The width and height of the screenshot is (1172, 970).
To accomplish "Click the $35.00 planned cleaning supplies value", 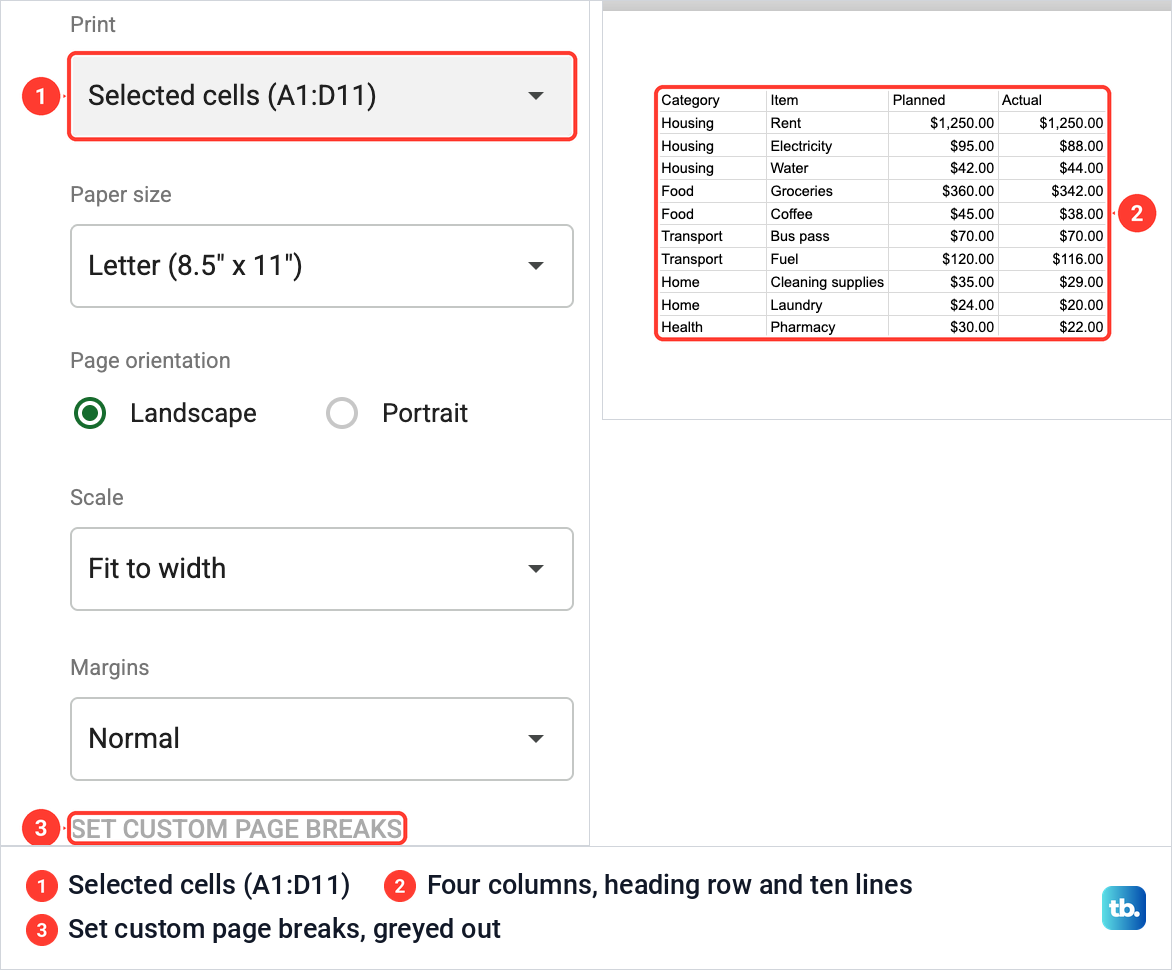I will tap(972, 282).
